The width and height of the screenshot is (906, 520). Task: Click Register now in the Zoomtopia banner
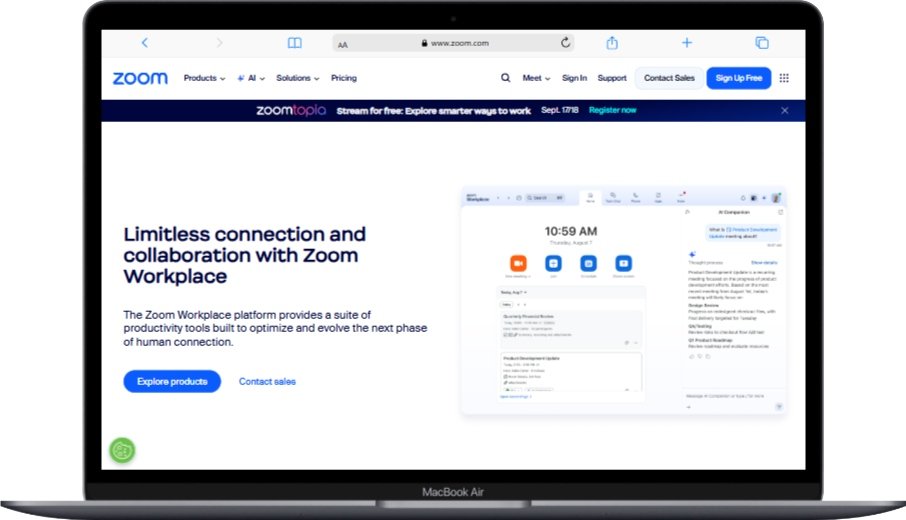tap(612, 110)
